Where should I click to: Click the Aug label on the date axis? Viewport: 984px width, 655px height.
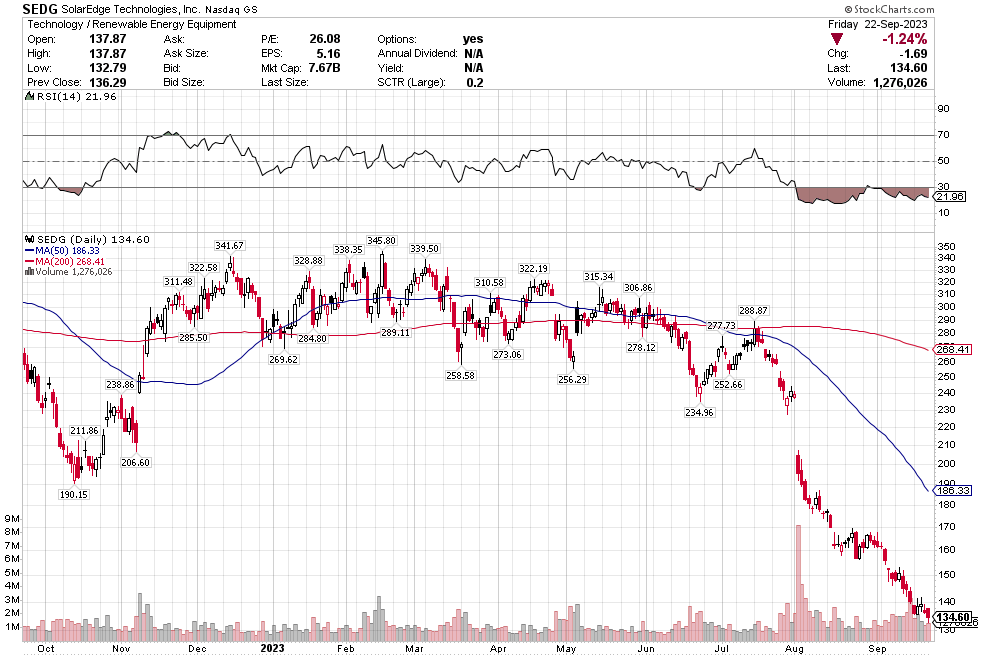(795, 647)
